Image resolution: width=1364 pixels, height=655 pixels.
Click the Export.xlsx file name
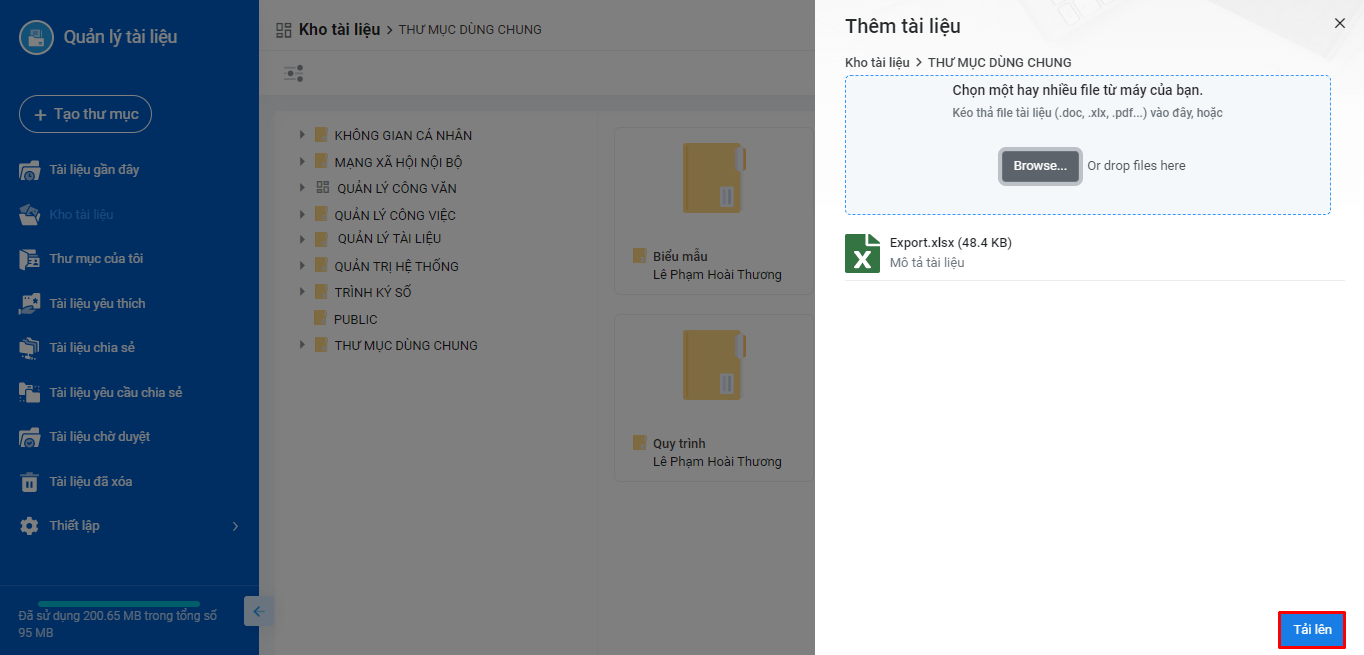(x=950, y=242)
